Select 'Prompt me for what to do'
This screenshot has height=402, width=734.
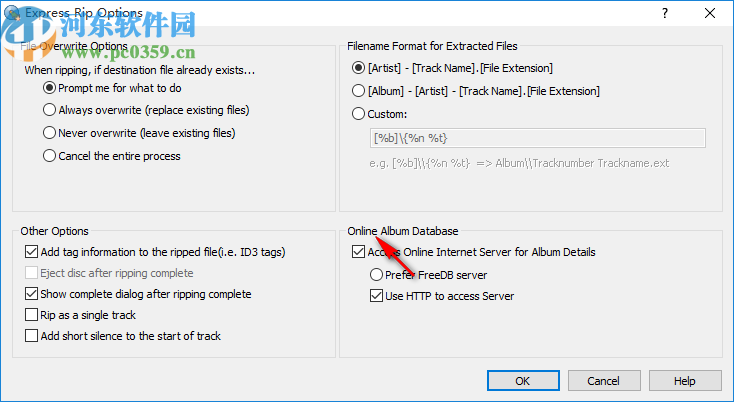[x=50, y=88]
